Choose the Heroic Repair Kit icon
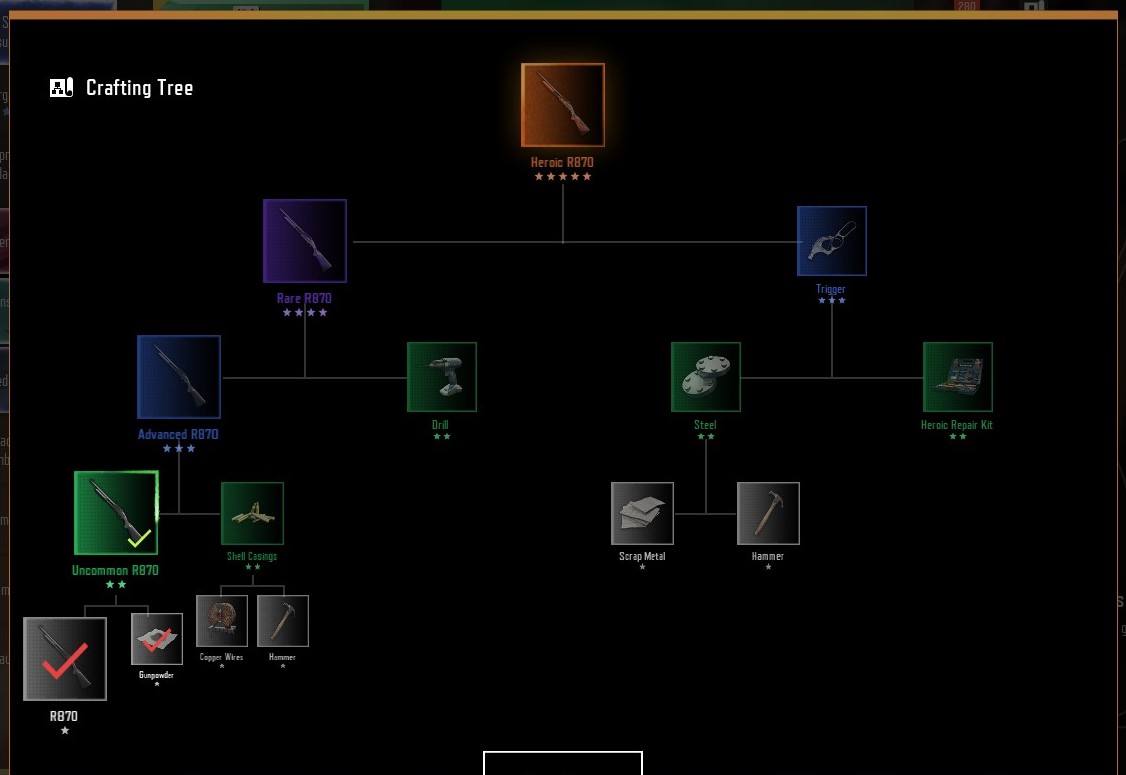Image resolution: width=1126 pixels, height=775 pixels. point(957,377)
